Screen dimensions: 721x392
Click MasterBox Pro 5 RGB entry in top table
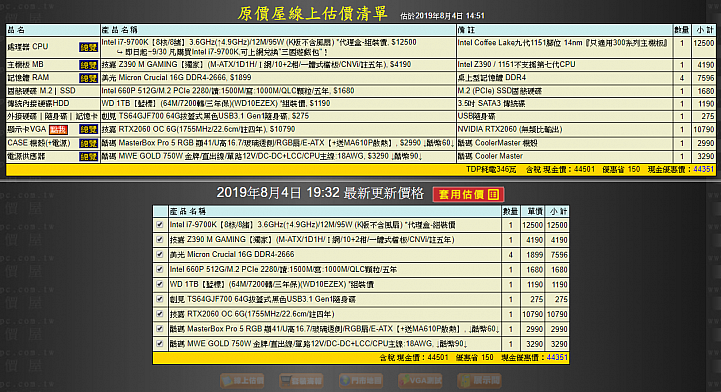278,143
